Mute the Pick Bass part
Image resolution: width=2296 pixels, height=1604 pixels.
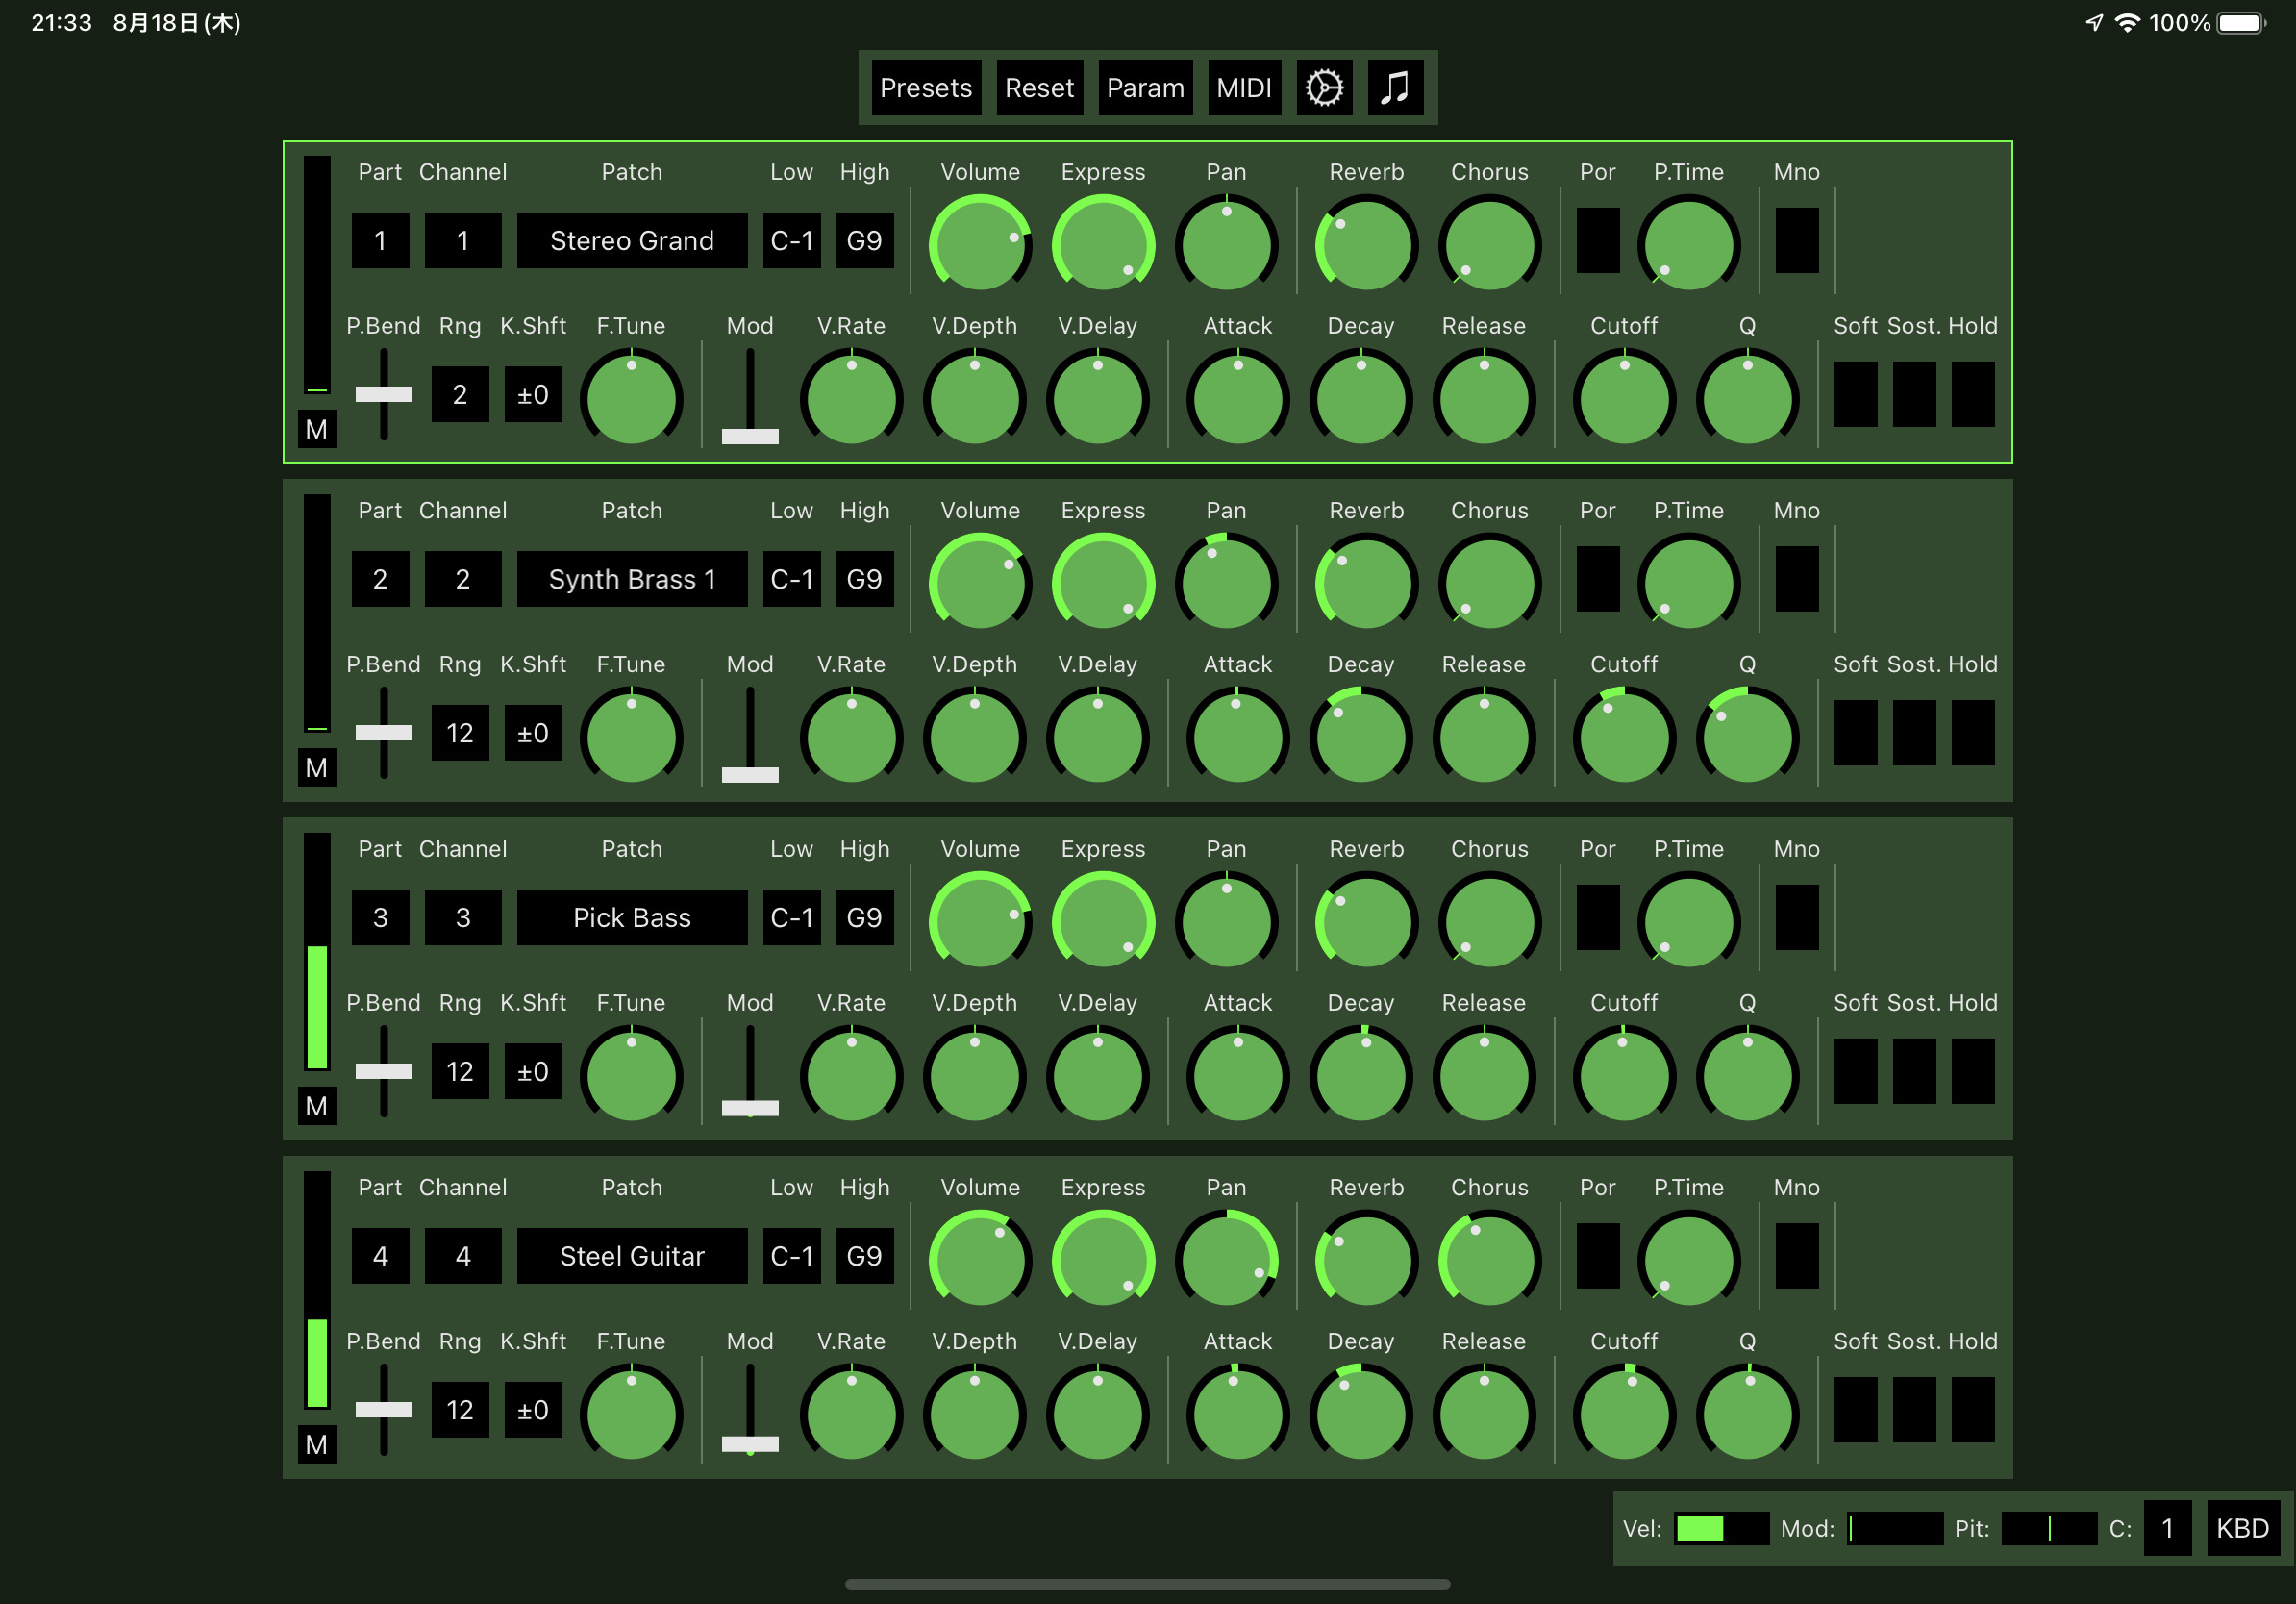coord(317,1106)
